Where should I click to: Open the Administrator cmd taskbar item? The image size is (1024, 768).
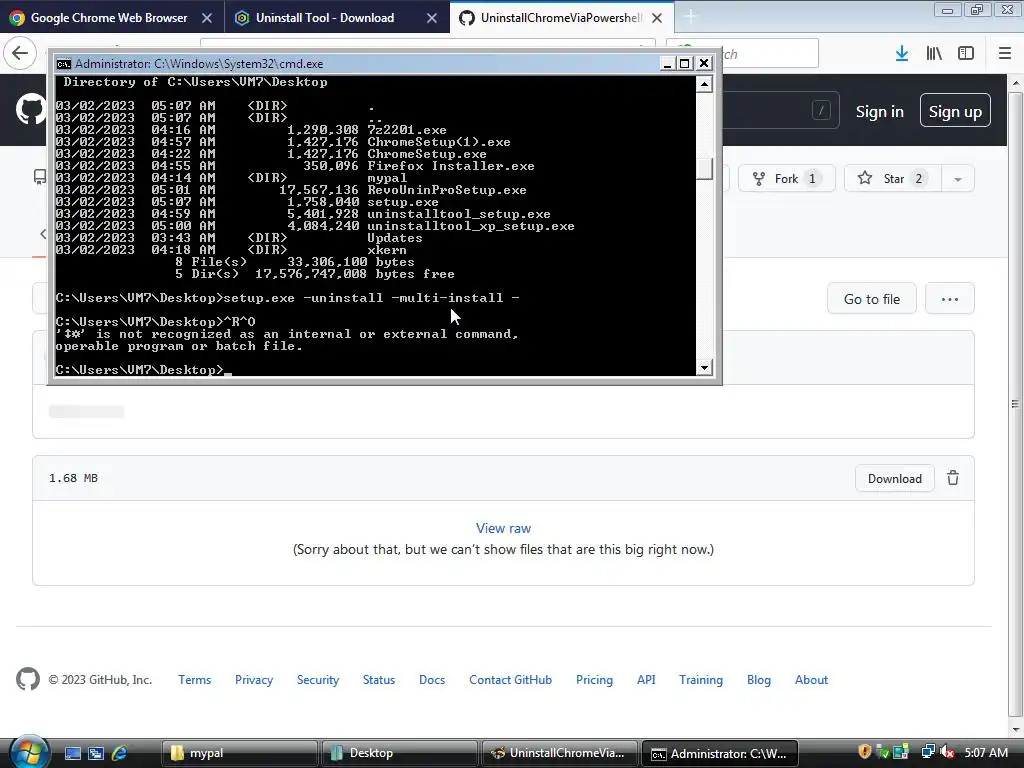point(719,753)
